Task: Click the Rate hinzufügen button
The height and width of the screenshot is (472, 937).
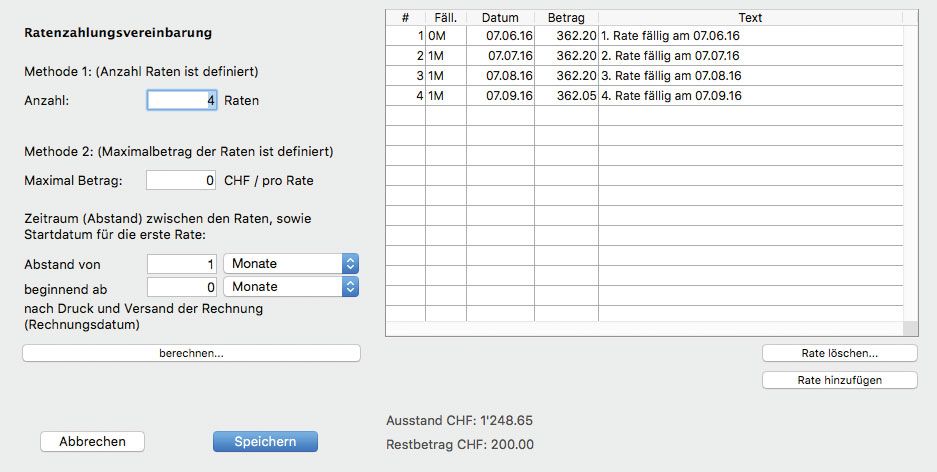Action: pos(839,380)
